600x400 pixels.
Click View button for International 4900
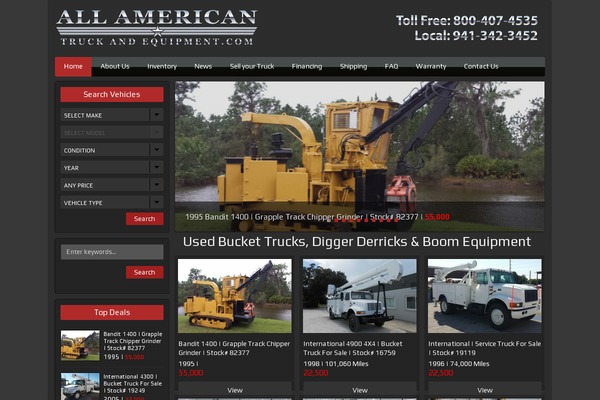click(360, 390)
